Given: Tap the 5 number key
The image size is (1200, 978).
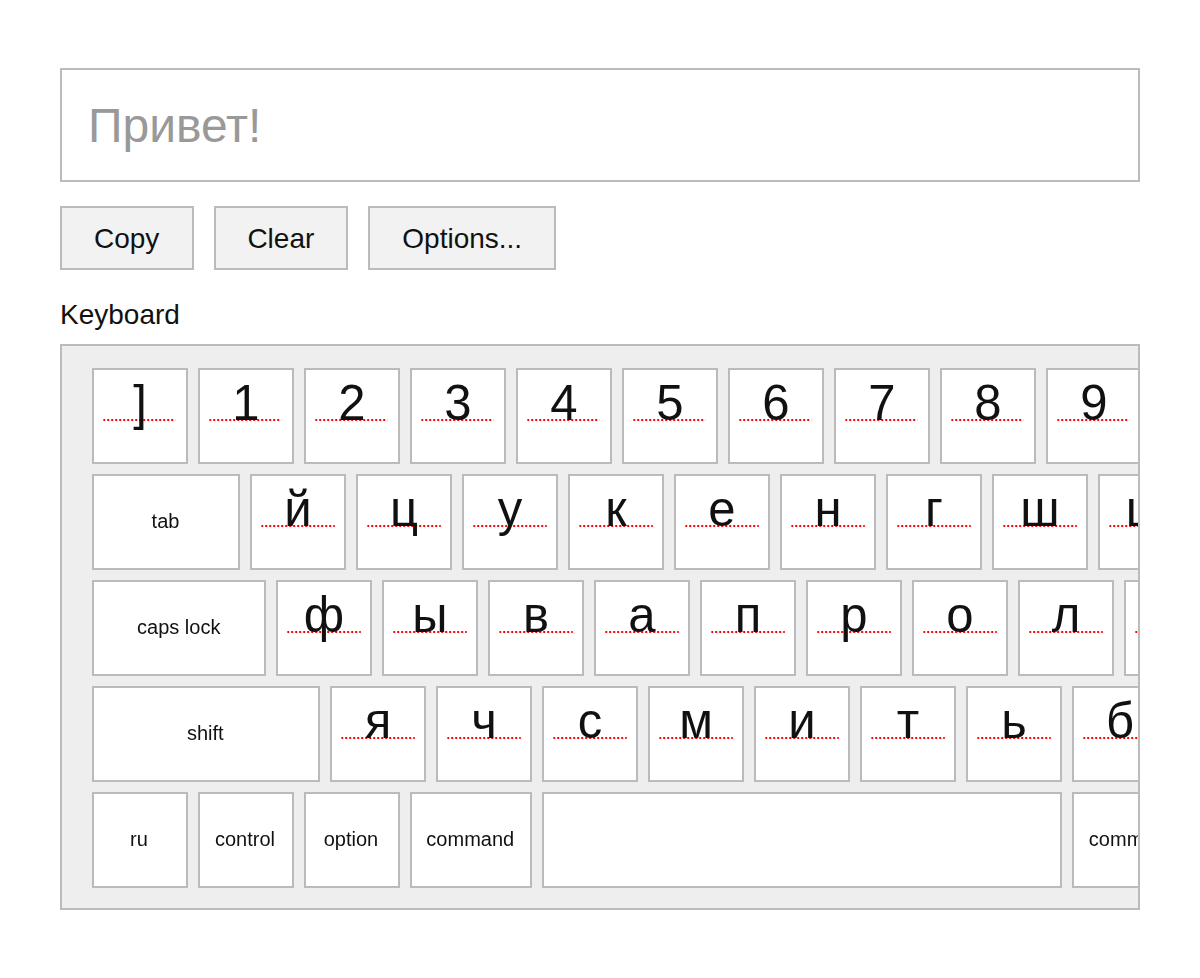Looking at the screenshot, I should point(670,416).
